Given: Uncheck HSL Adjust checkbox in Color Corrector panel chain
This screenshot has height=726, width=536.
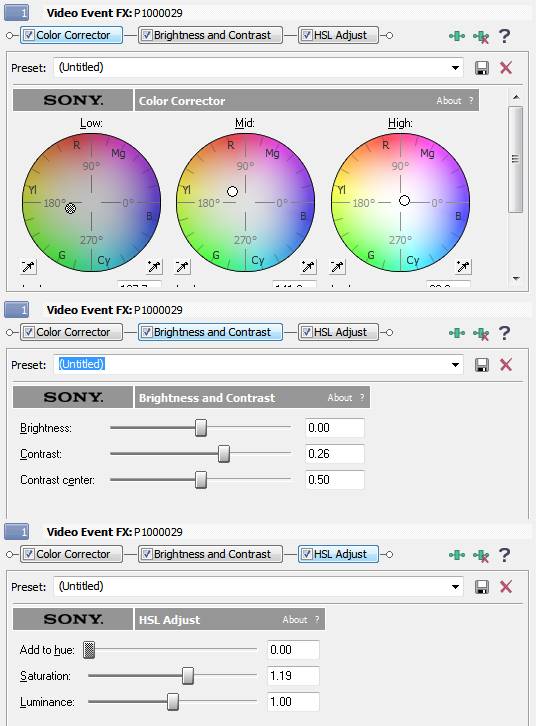Looking at the screenshot, I should [x=306, y=35].
